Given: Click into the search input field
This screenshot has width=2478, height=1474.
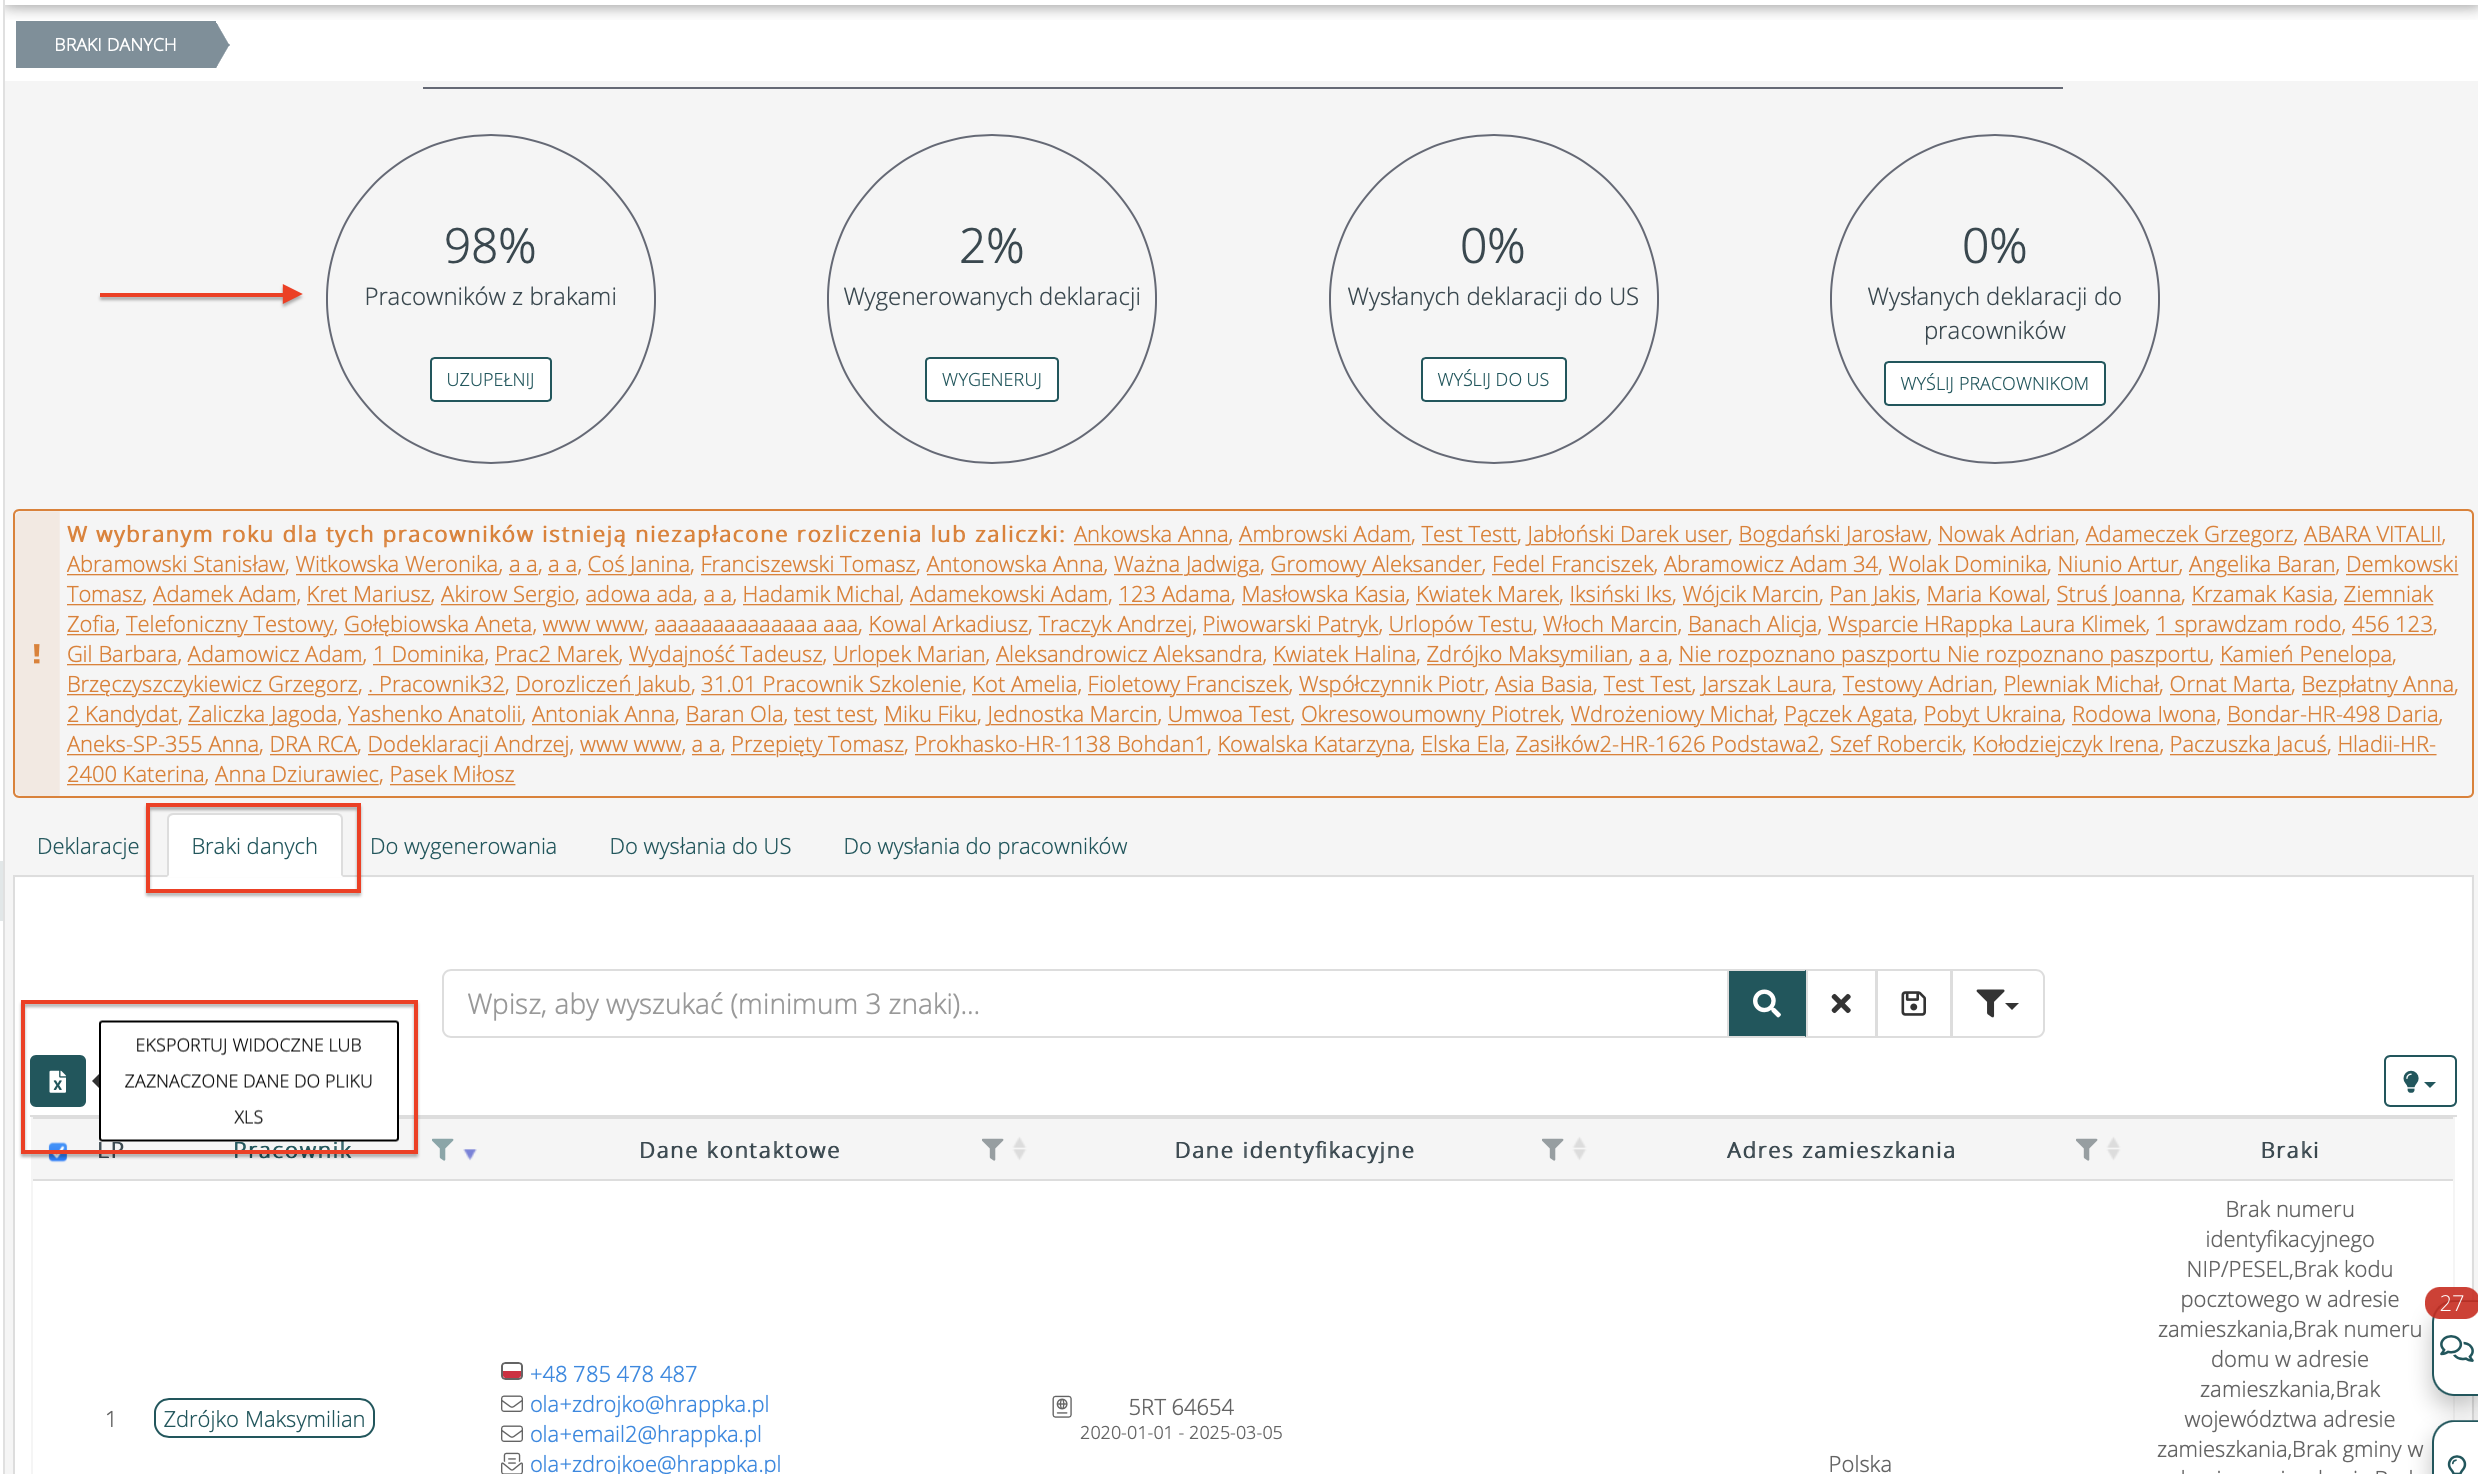Looking at the screenshot, I should tap(1085, 1003).
